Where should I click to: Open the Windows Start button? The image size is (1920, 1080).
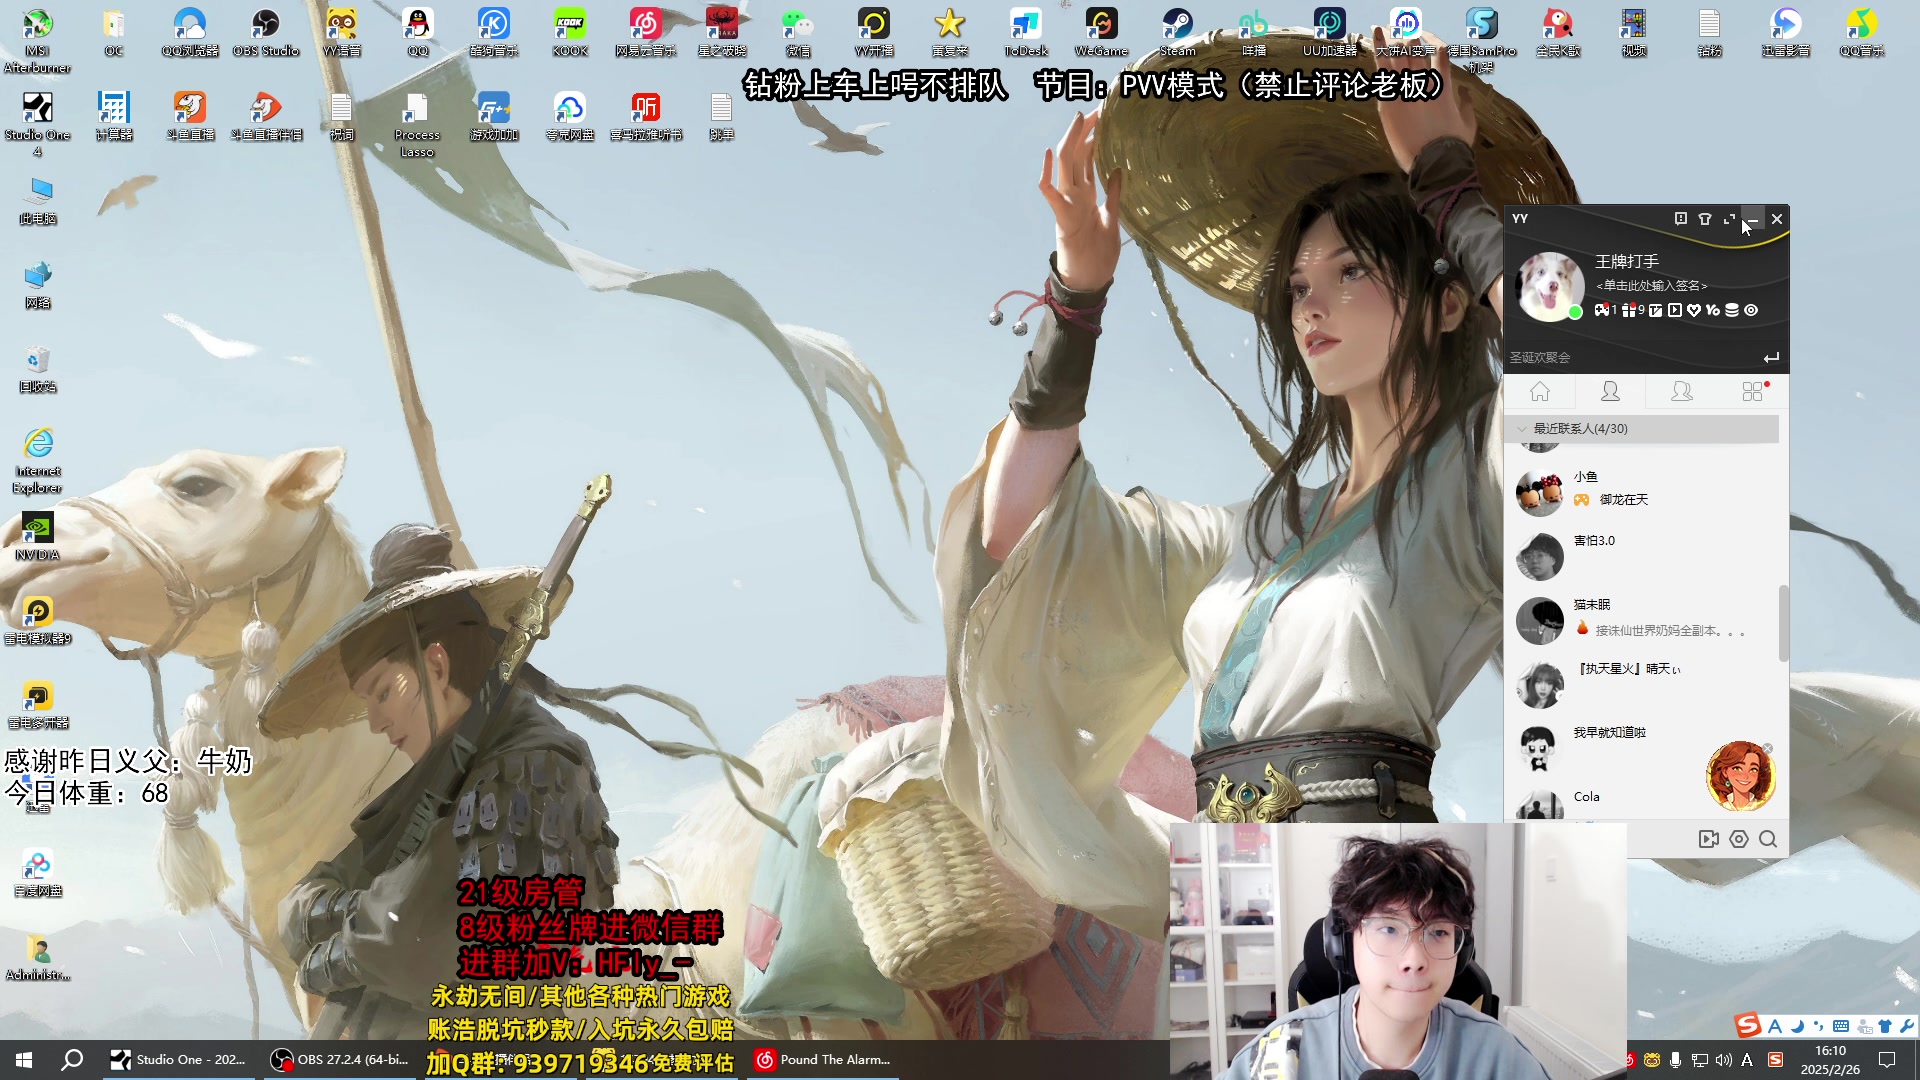point(24,1060)
